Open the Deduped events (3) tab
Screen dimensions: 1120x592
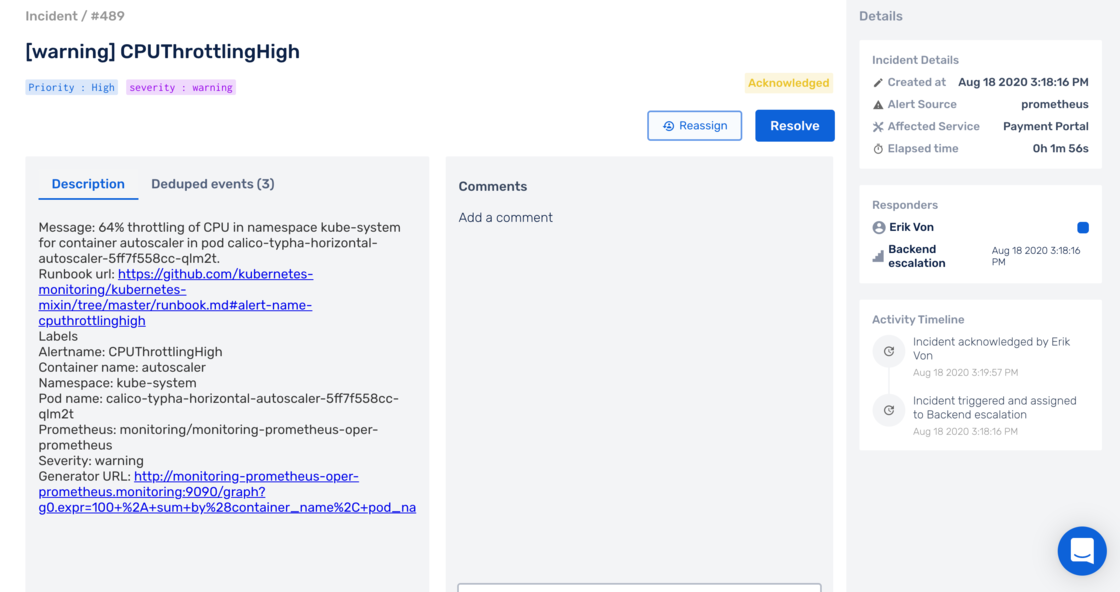[x=213, y=184]
